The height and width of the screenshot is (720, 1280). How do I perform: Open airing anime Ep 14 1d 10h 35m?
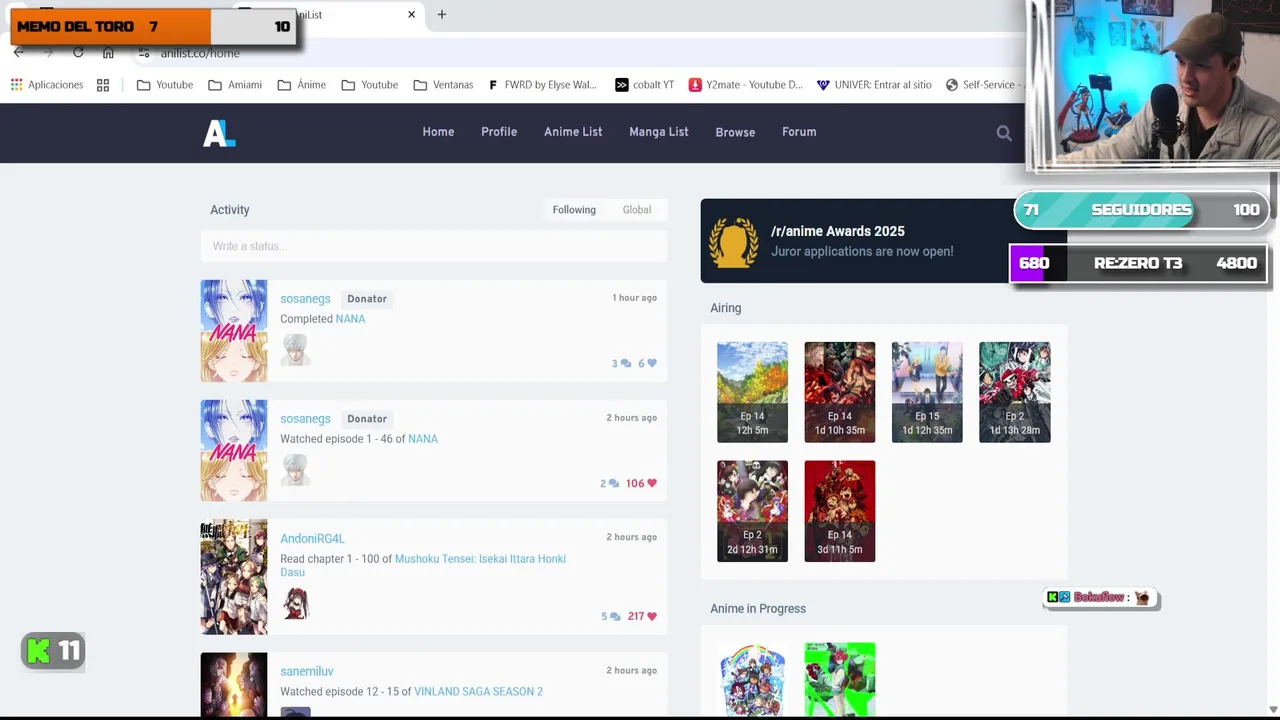pos(840,392)
